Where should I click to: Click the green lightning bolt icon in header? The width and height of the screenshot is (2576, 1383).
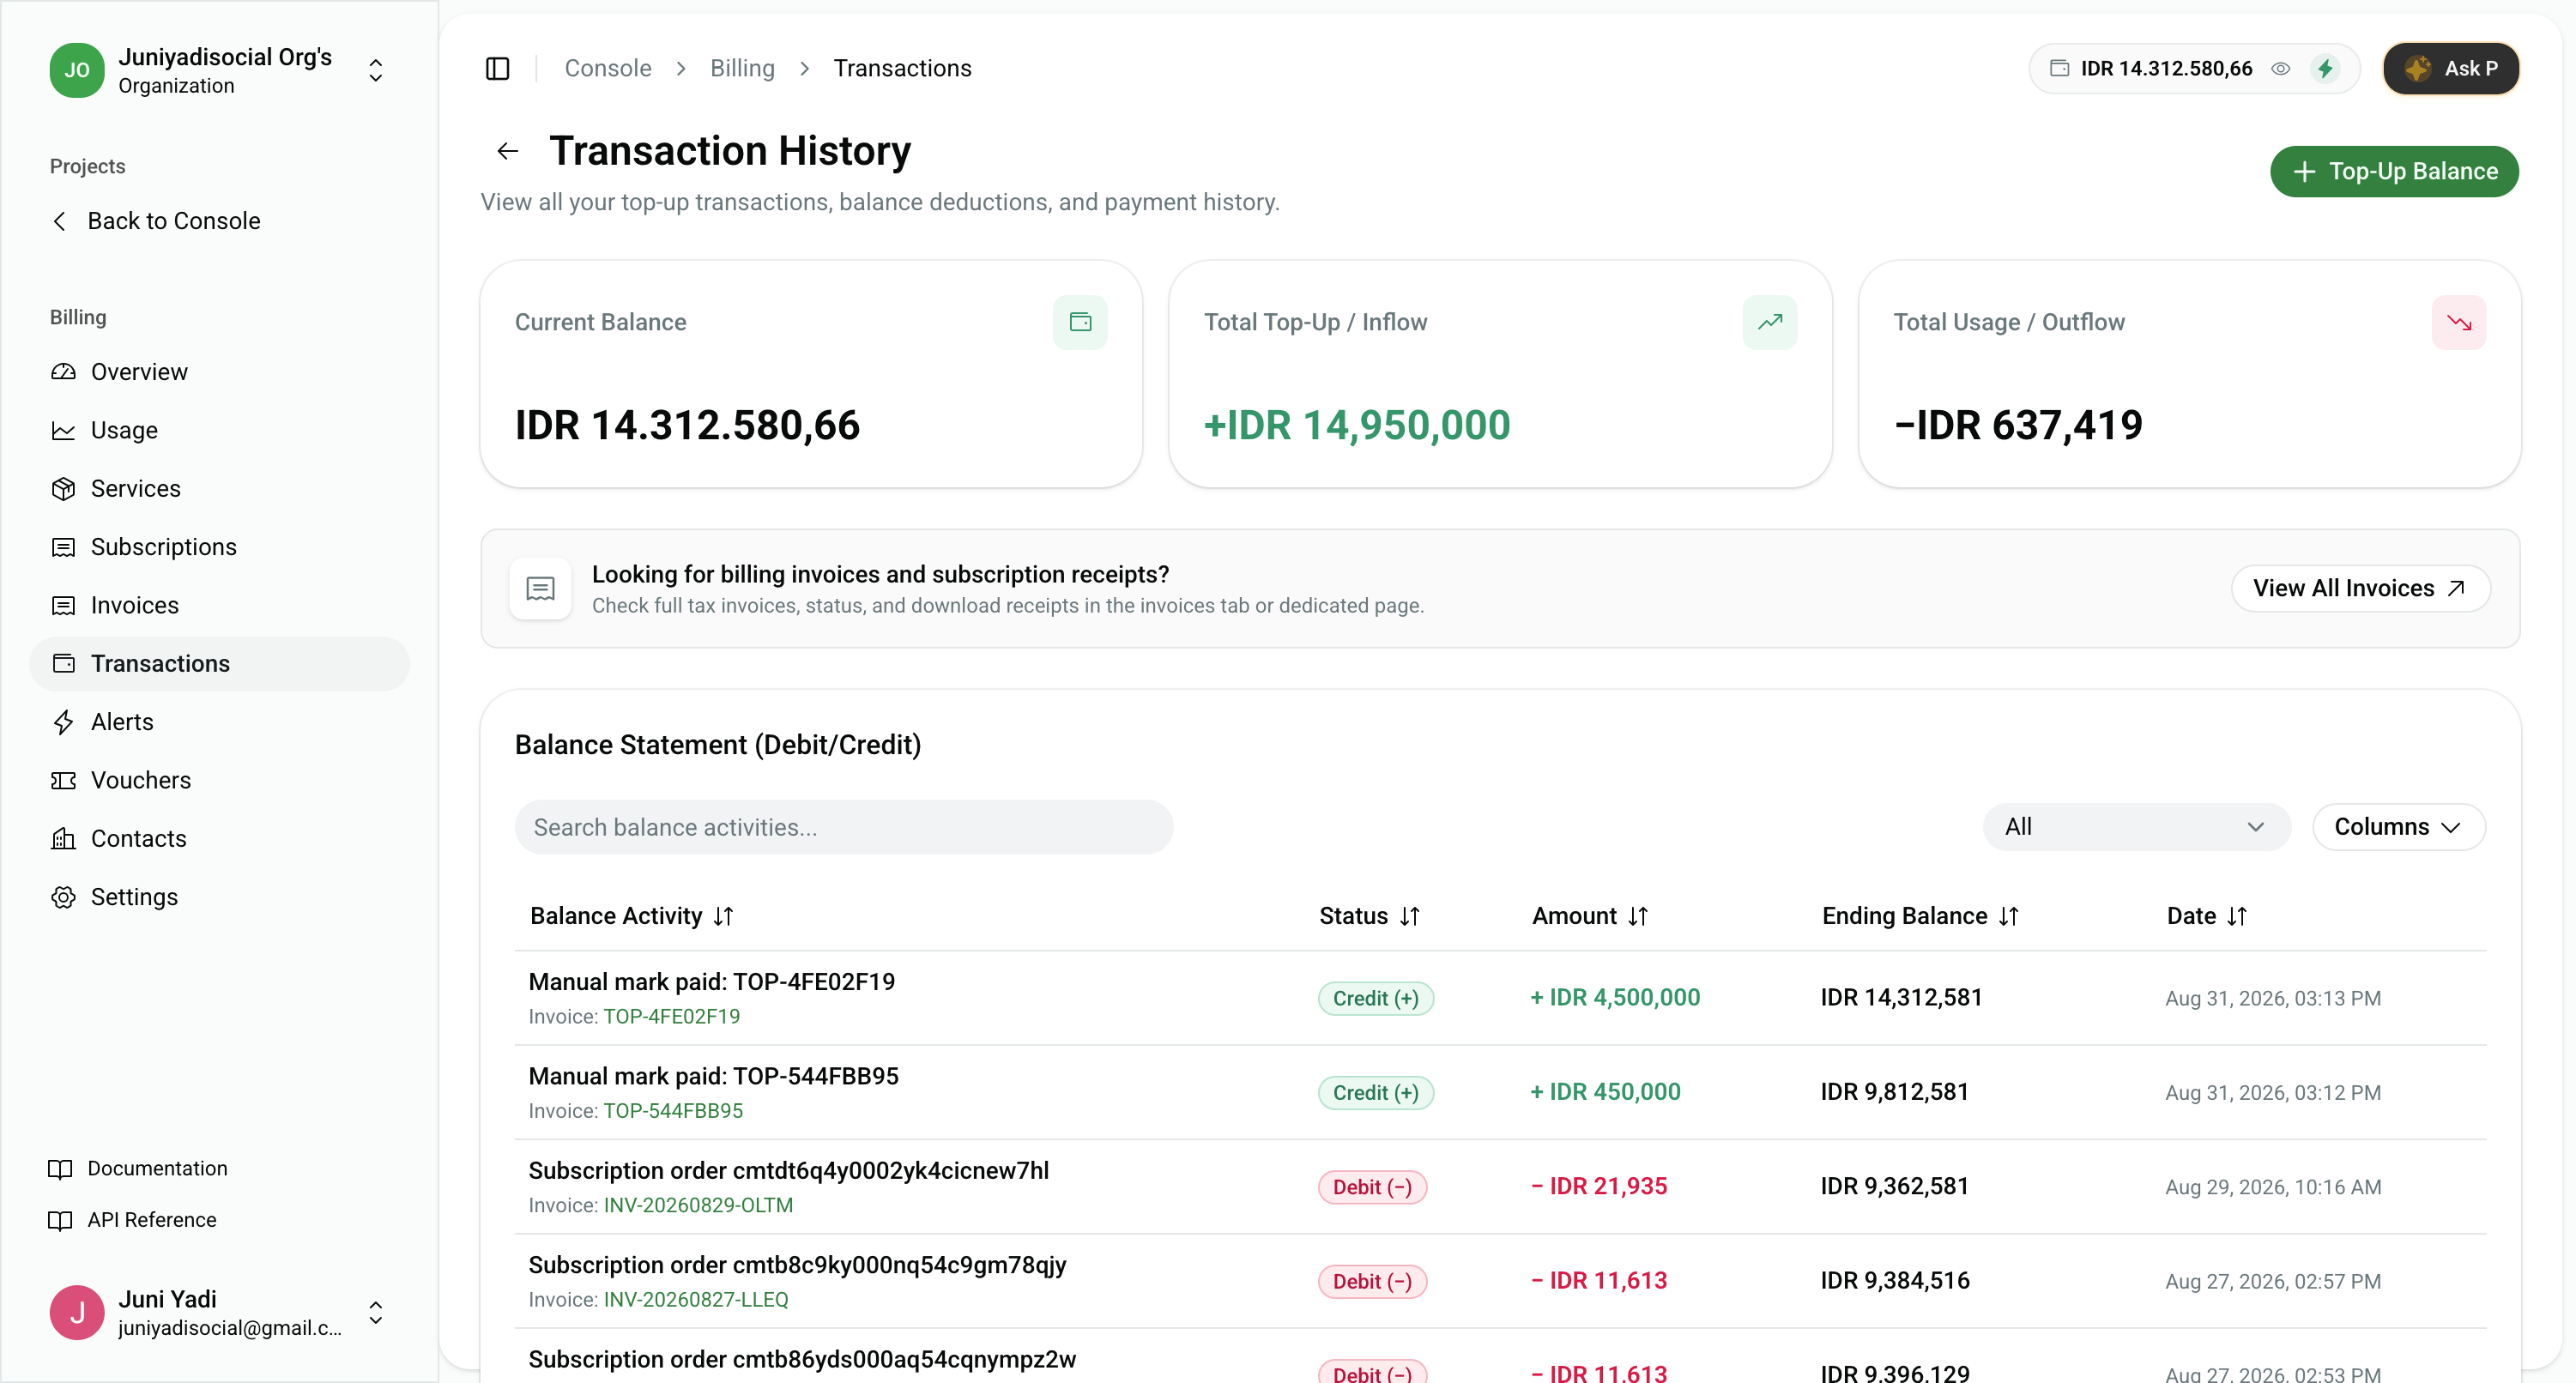click(x=2325, y=69)
